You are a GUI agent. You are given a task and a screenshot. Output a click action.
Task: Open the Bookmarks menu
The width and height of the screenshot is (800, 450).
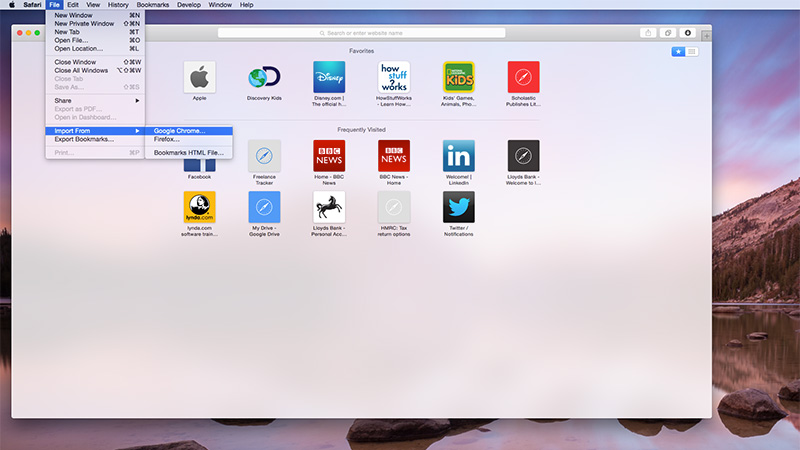153,5
